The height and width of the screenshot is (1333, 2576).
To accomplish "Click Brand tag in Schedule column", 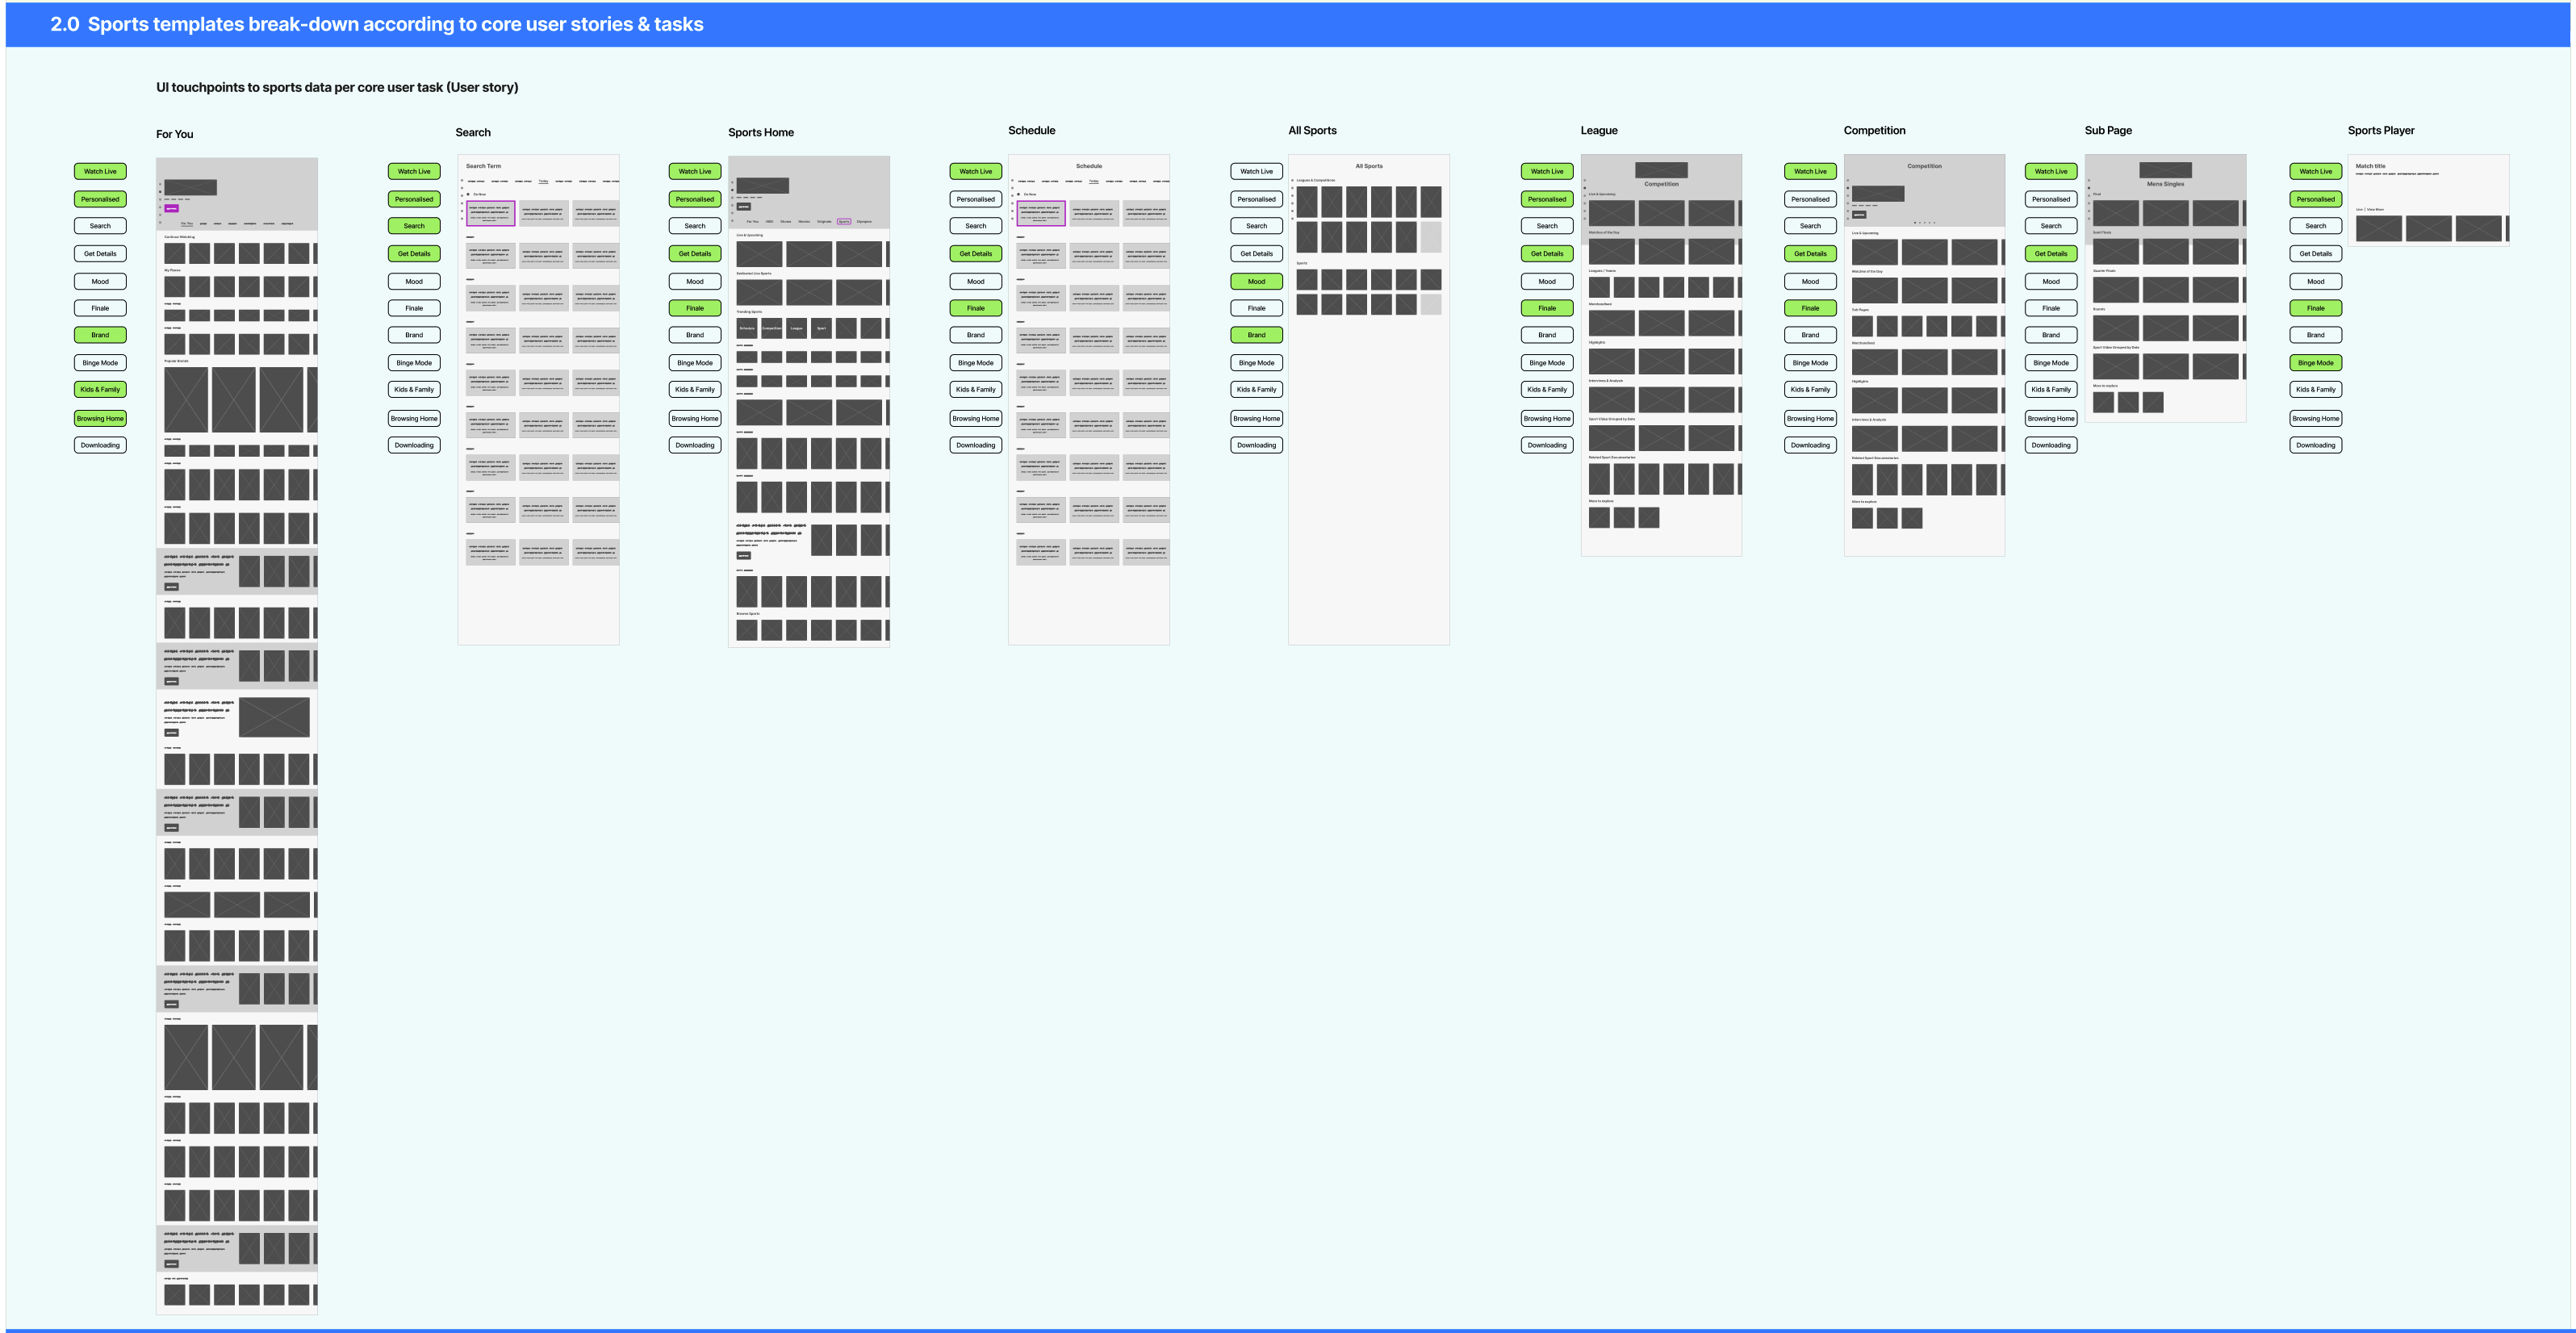I will click(x=976, y=335).
